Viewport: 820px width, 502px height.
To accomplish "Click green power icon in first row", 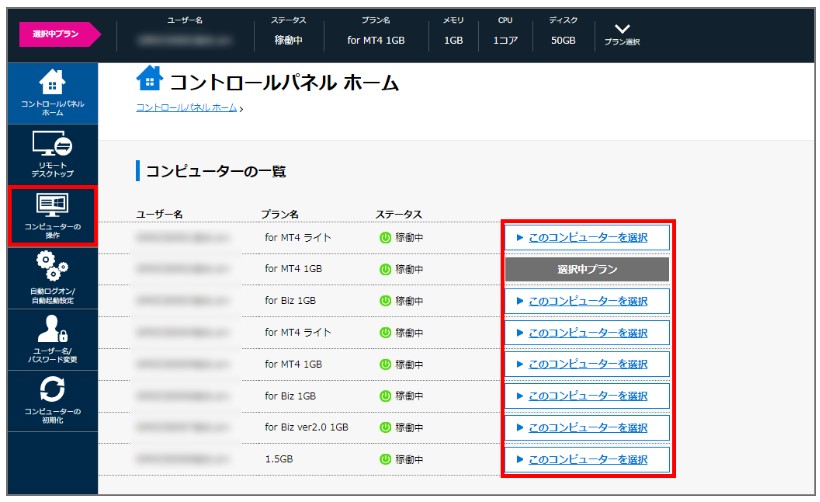I will click(385, 238).
